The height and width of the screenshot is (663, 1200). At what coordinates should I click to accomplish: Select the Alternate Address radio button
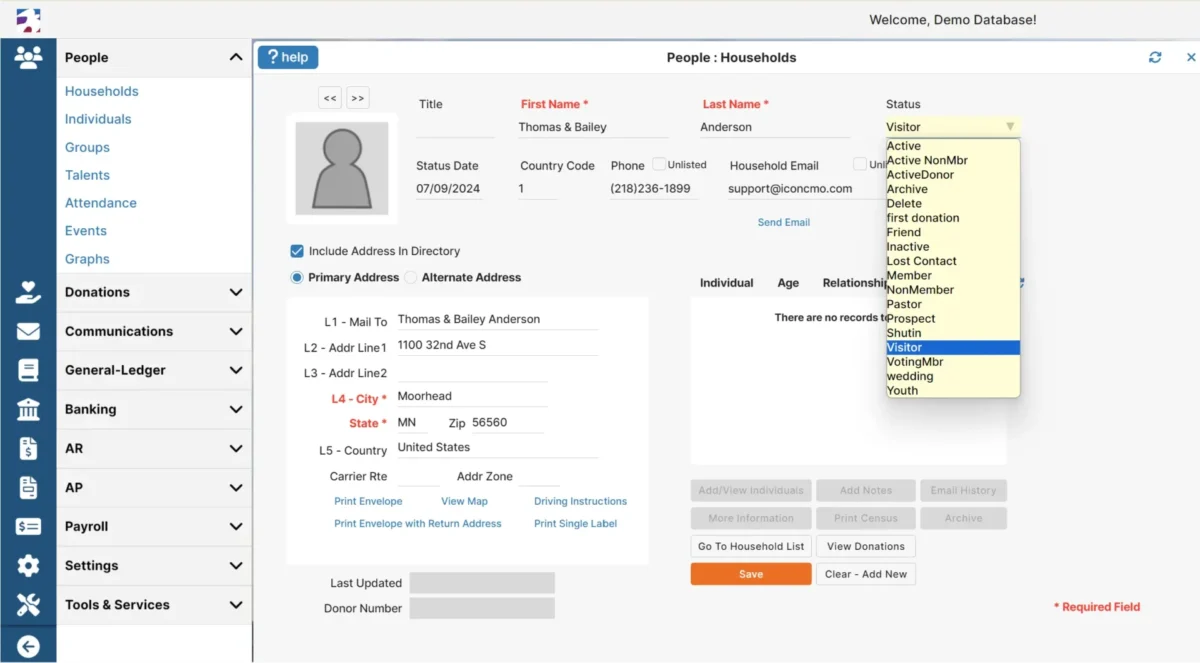coord(411,277)
